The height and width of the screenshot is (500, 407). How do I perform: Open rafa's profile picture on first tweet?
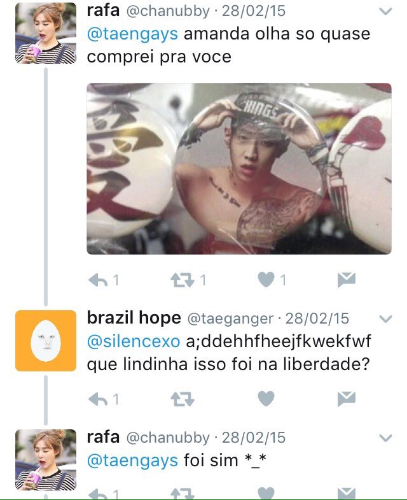coord(46,33)
